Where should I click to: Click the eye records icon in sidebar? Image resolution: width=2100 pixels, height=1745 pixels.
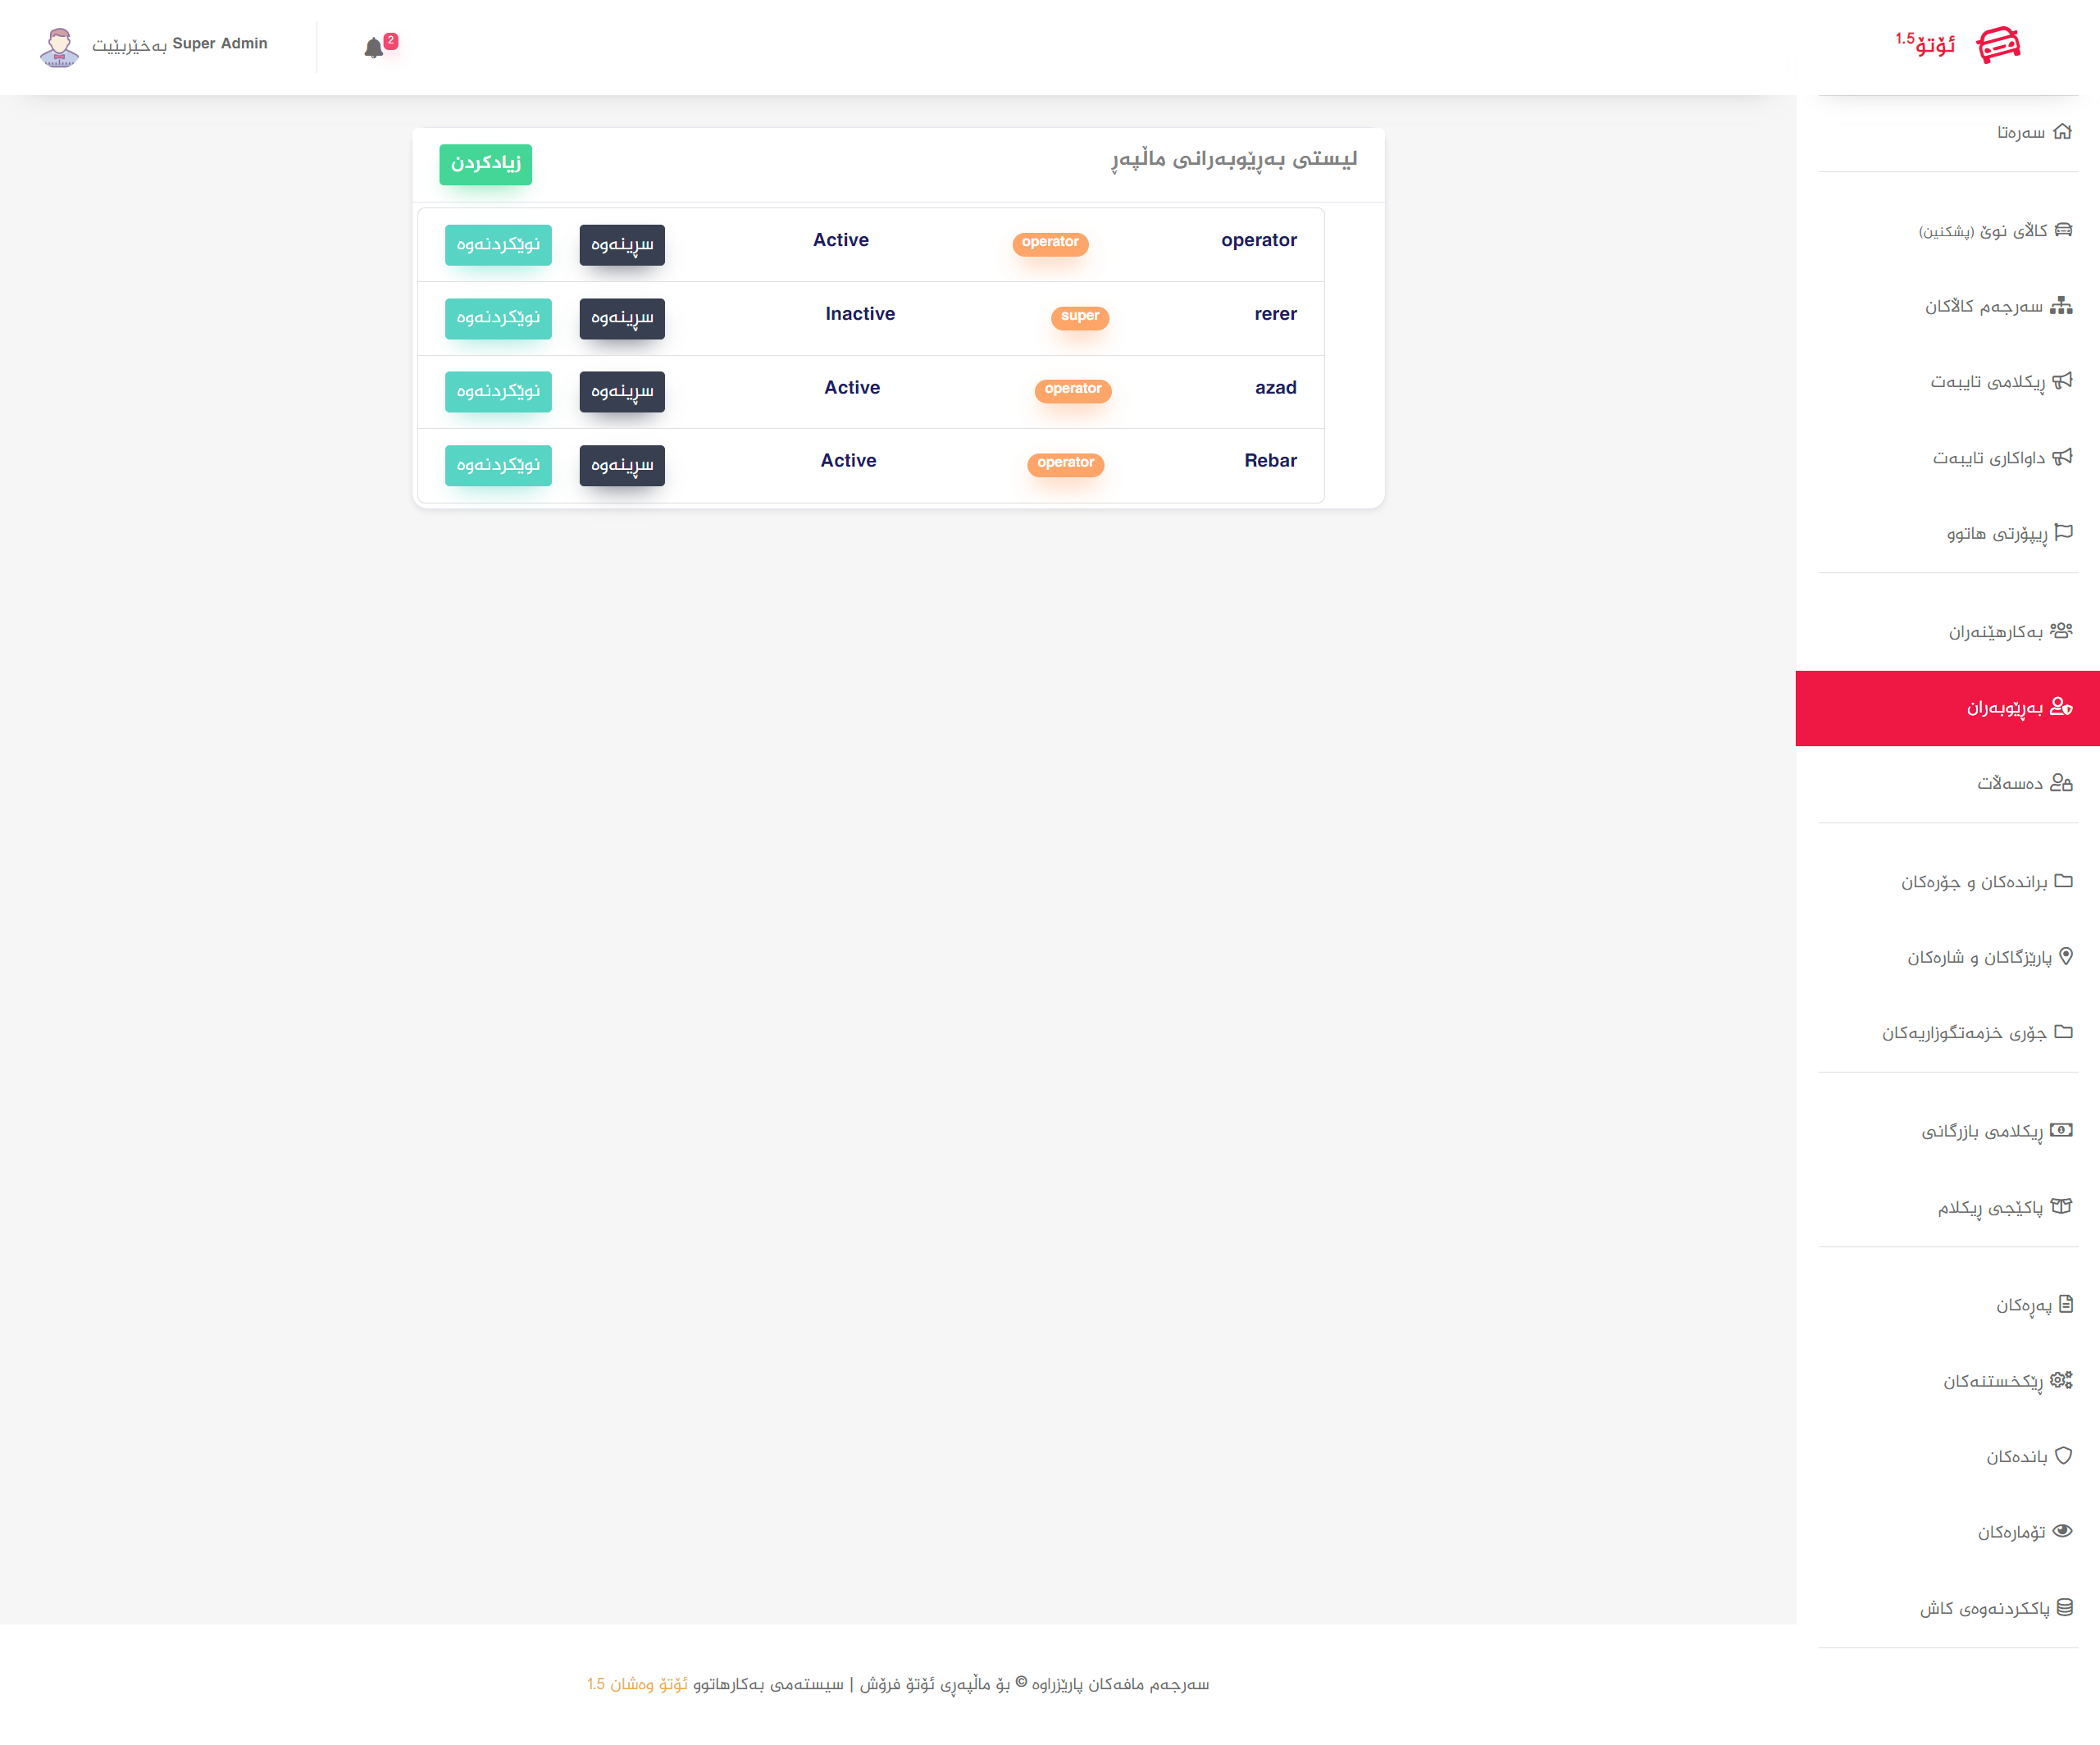[2062, 1531]
